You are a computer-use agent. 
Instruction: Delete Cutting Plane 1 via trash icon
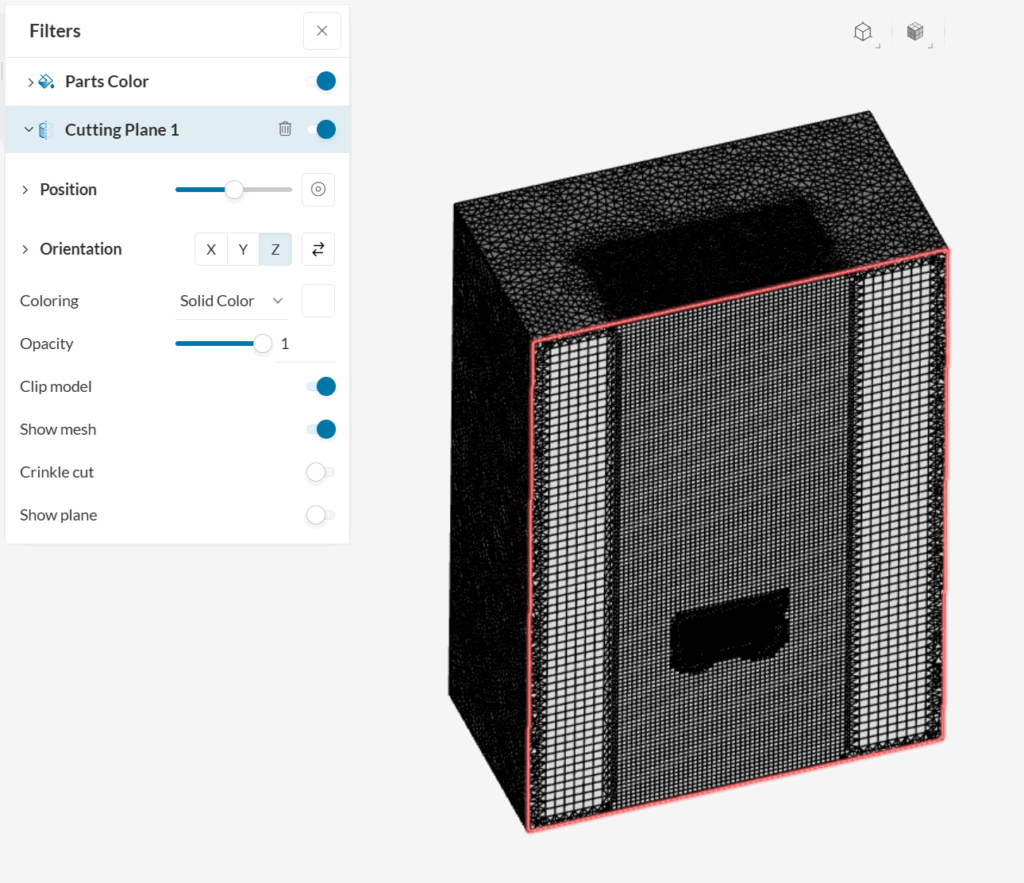[x=287, y=129]
